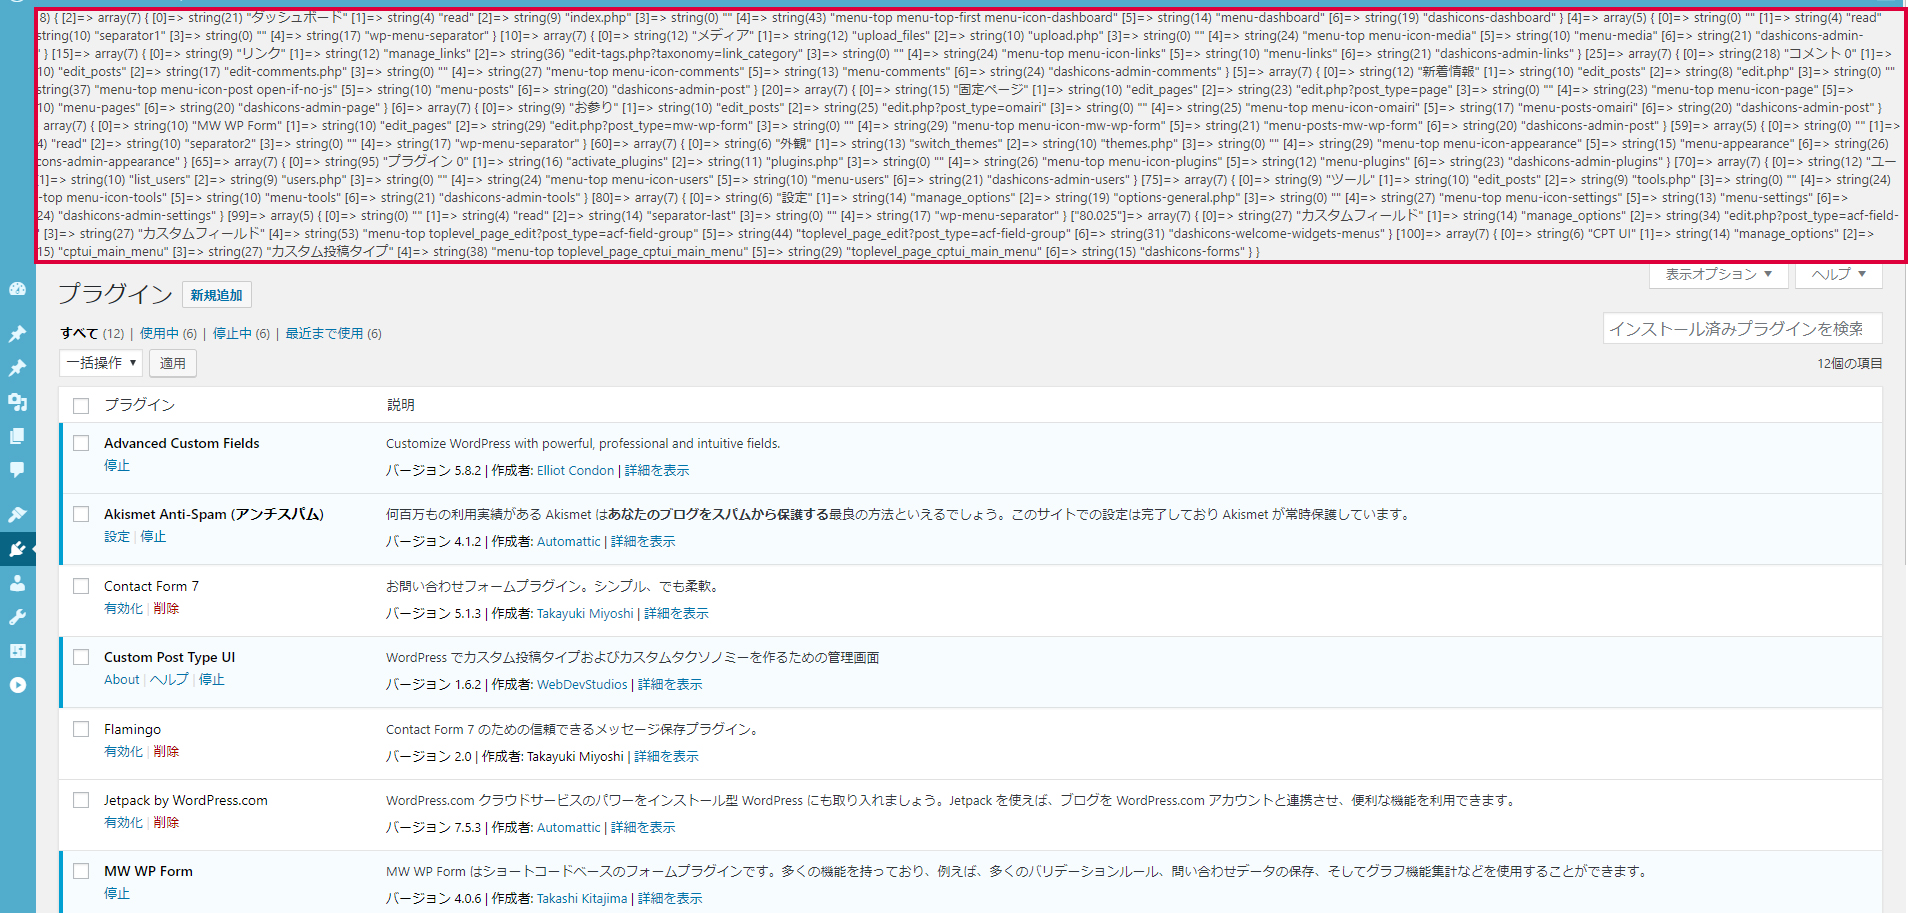1908x913 pixels.
Task: Expand the ヘルプ help panel
Action: [1839, 274]
